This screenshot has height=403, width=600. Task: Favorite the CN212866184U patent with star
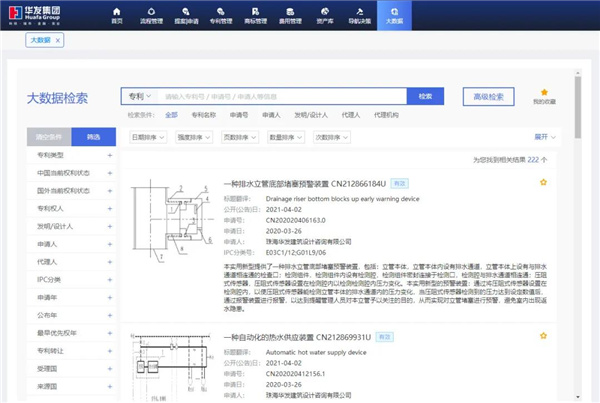coord(543,183)
